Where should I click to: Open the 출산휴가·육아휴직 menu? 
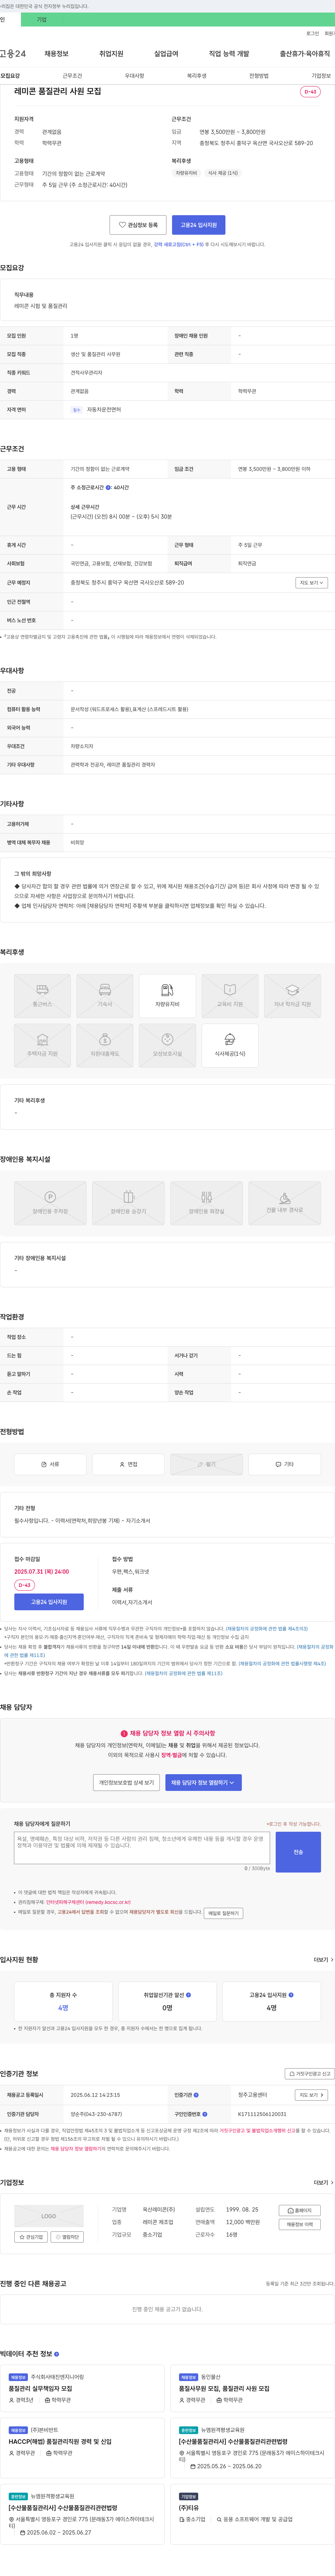point(305,54)
